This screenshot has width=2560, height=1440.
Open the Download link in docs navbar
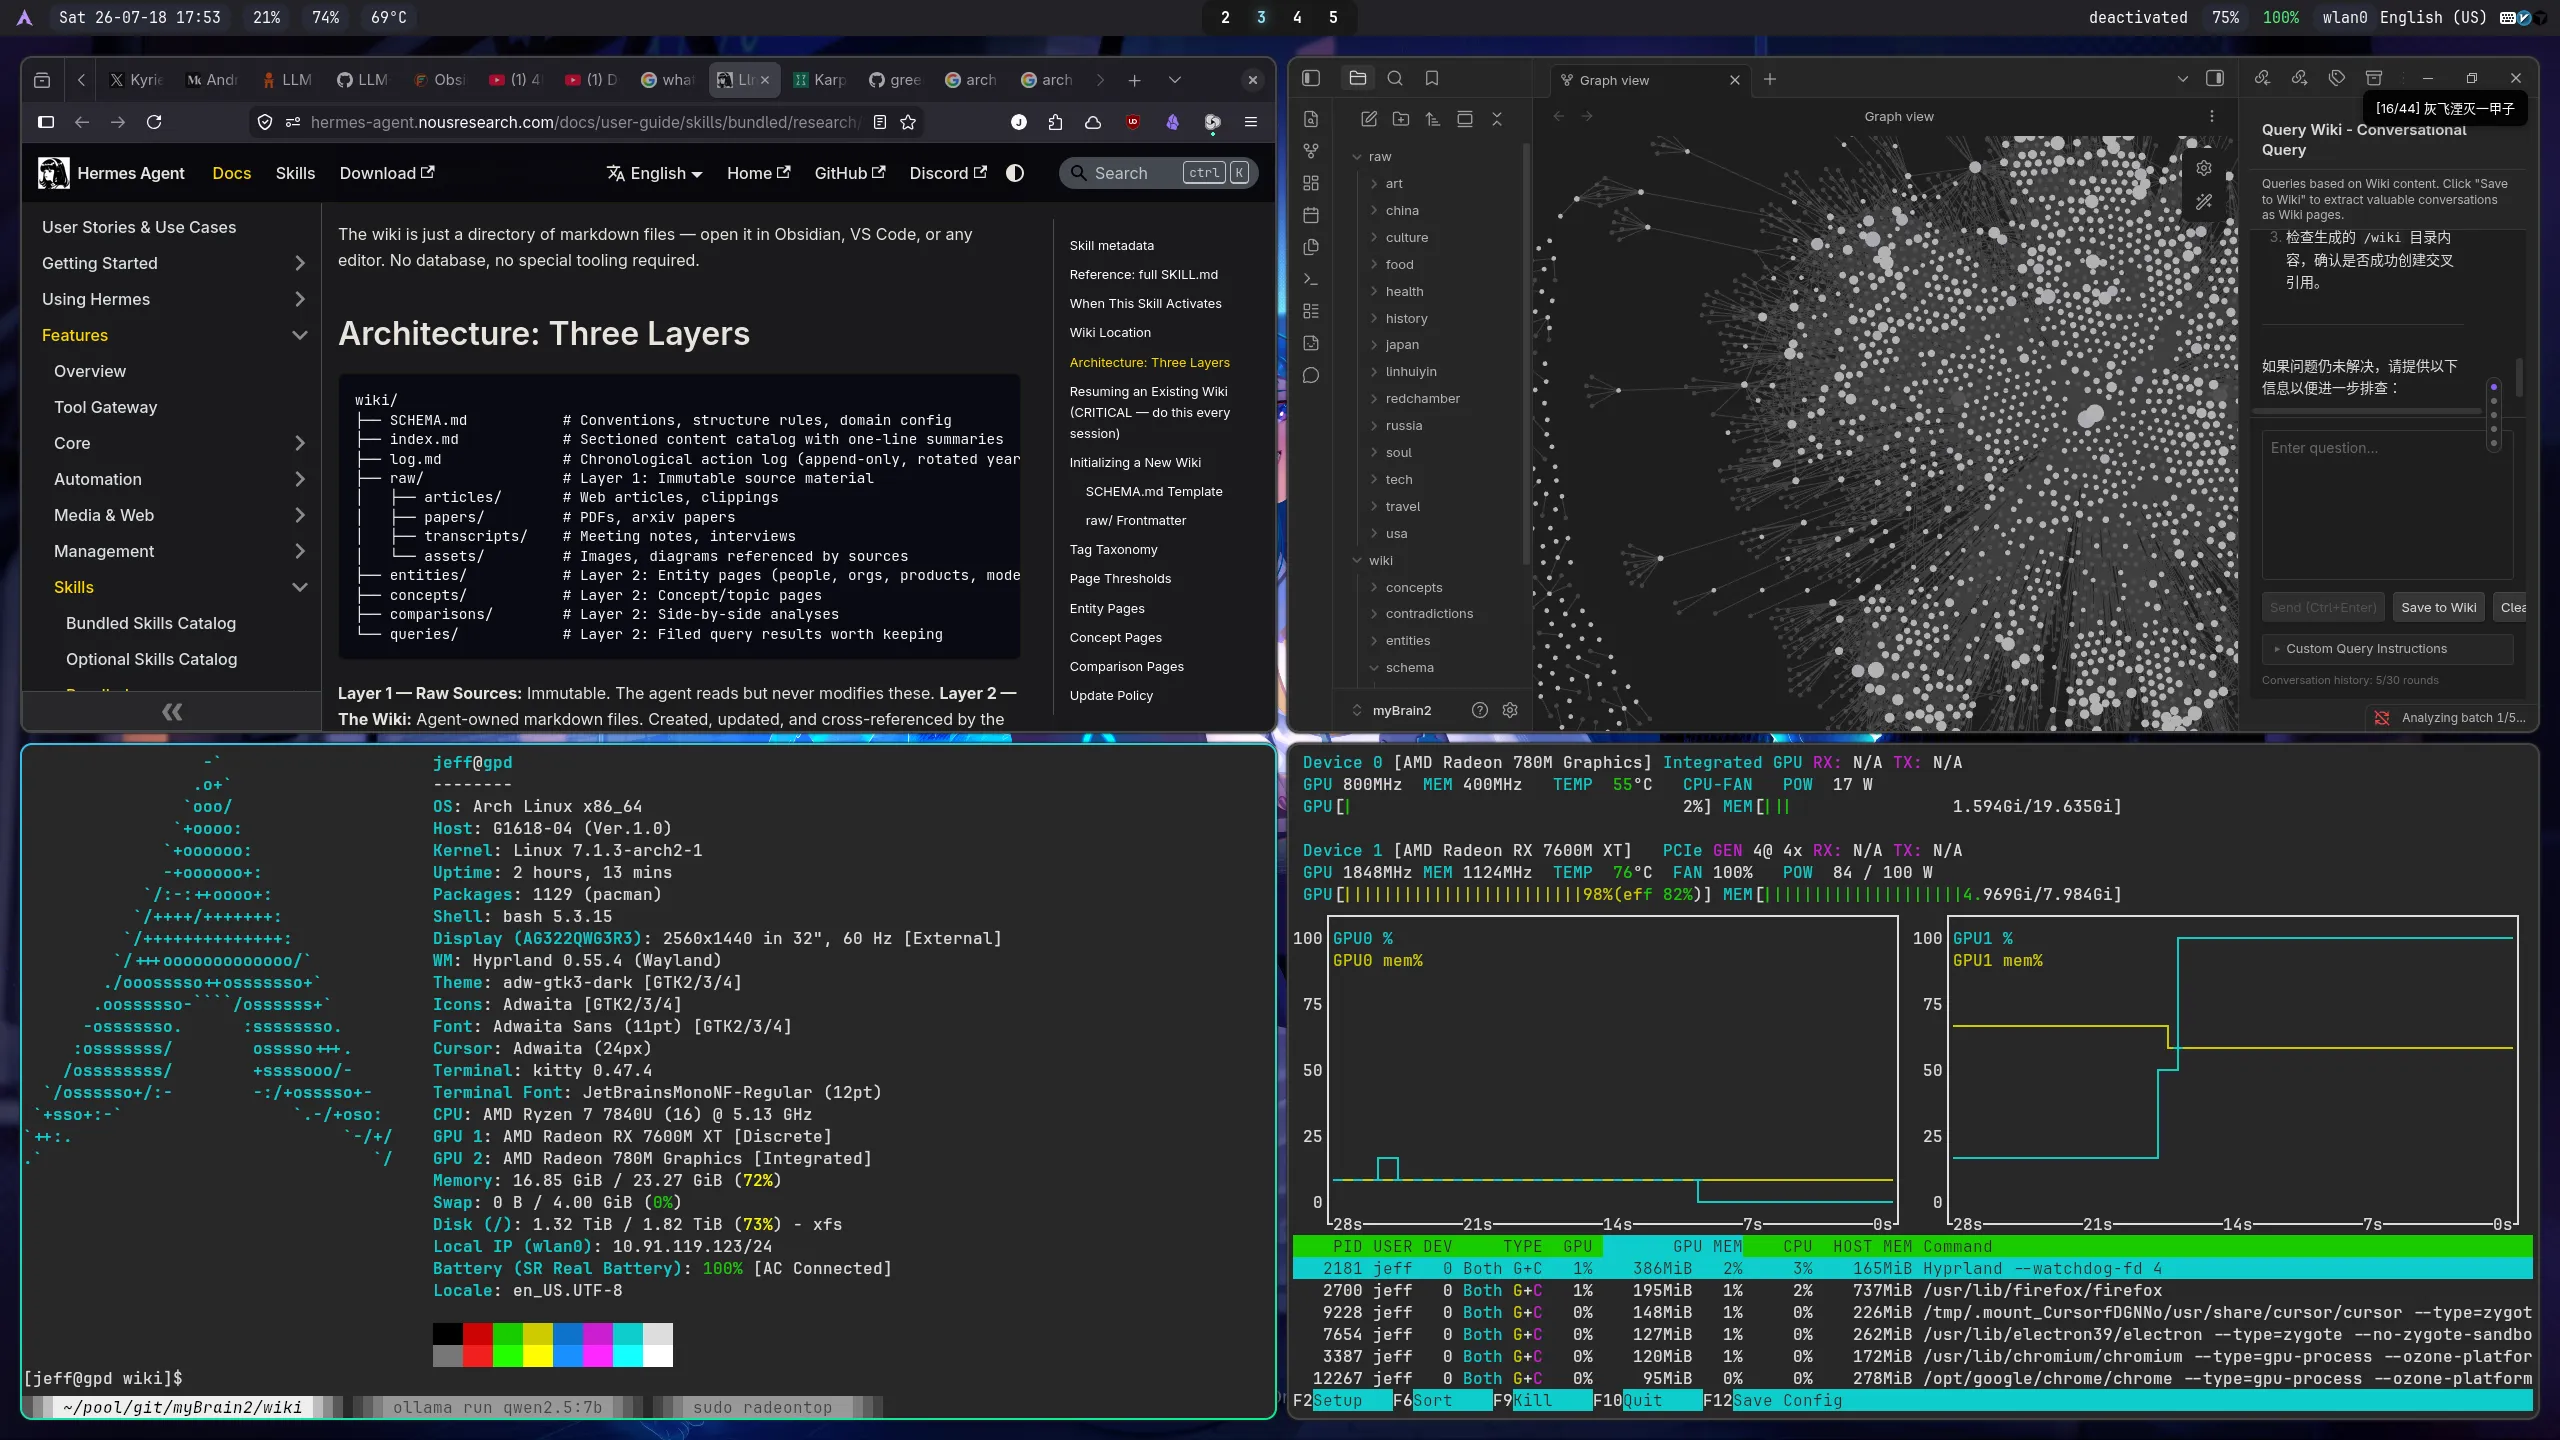pyautogui.click(x=387, y=173)
